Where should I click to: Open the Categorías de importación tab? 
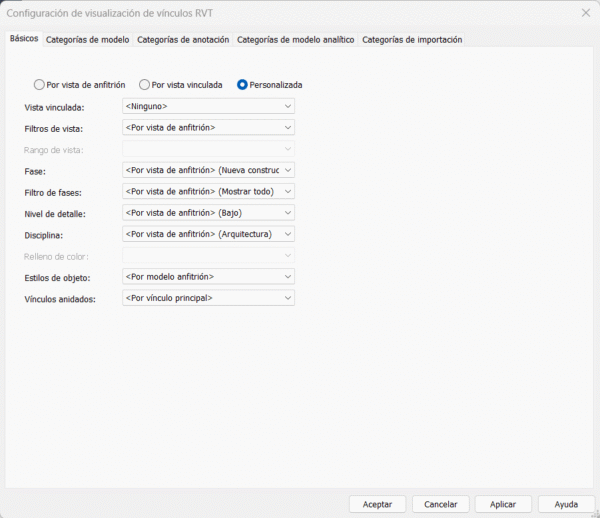click(x=411, y=39)
